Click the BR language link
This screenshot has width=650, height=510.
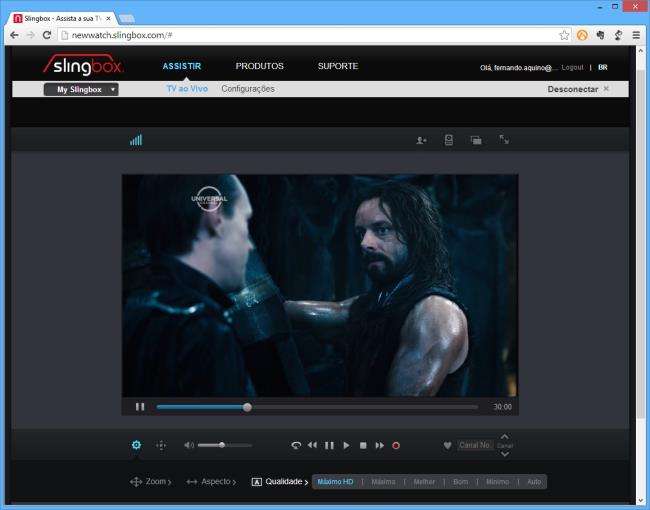point(603,67)
